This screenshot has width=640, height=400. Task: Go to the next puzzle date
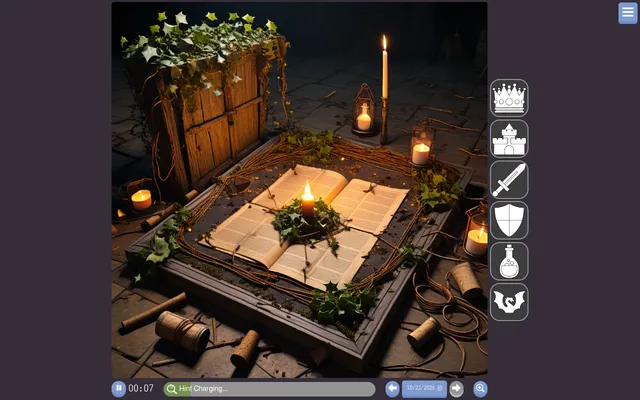pos(456,389)
